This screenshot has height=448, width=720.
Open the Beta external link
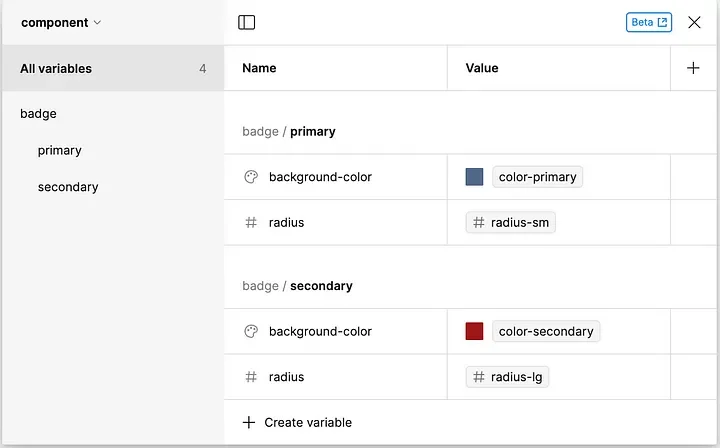tap(649, 22)
